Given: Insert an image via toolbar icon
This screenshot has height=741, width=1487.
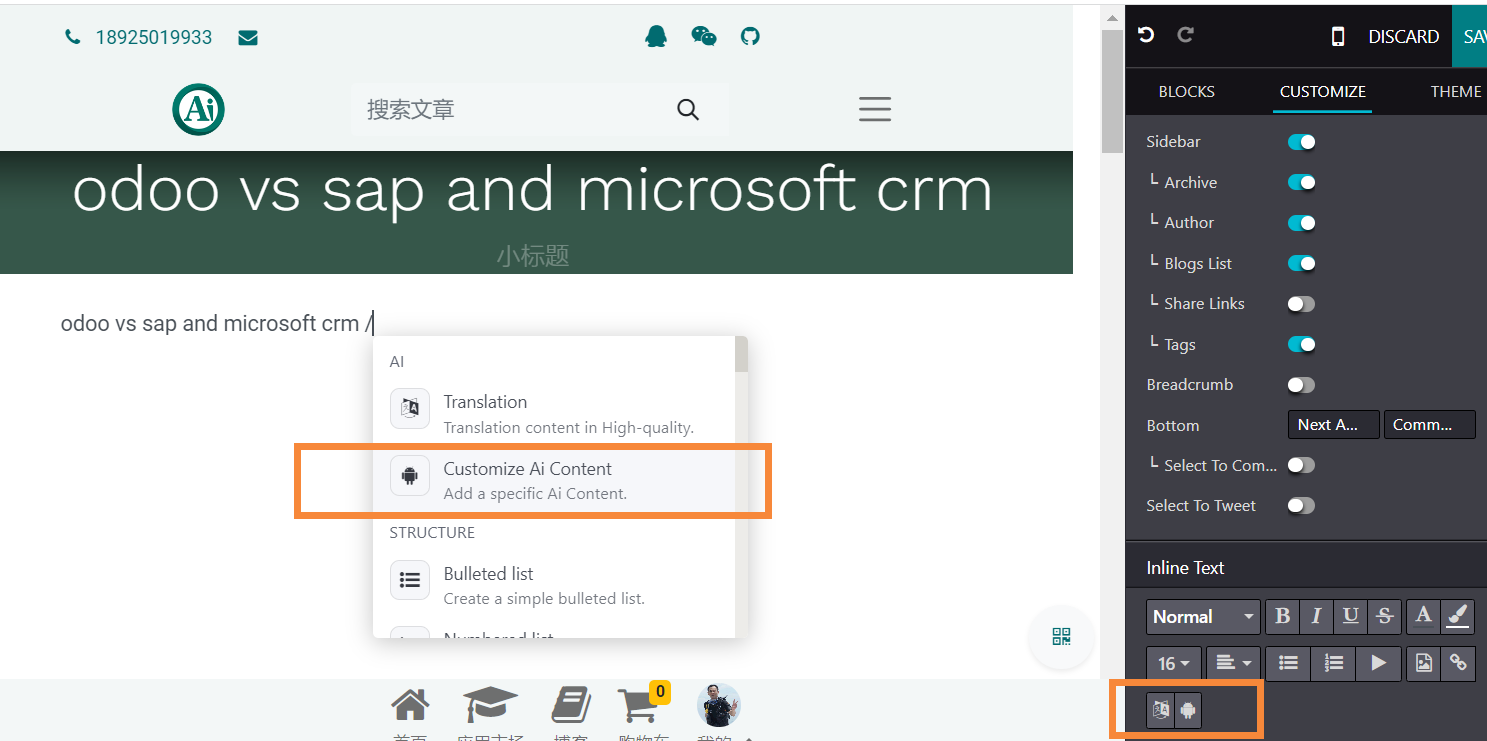Looking at the screenshot, I should tap(1424, 662).
